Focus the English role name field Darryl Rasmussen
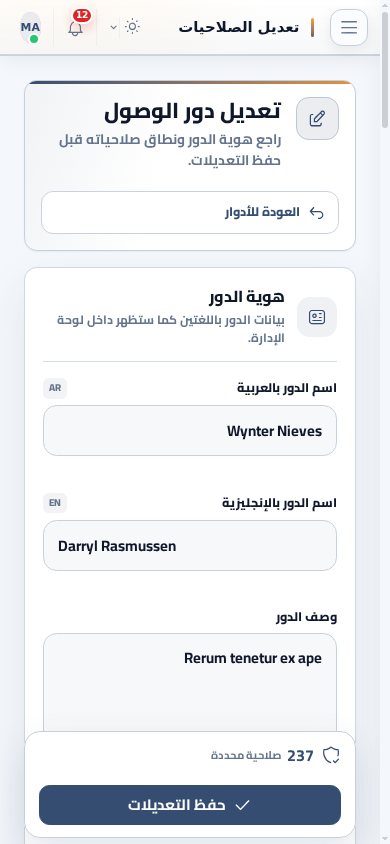 pyautogui.click(x=190, y=545)
